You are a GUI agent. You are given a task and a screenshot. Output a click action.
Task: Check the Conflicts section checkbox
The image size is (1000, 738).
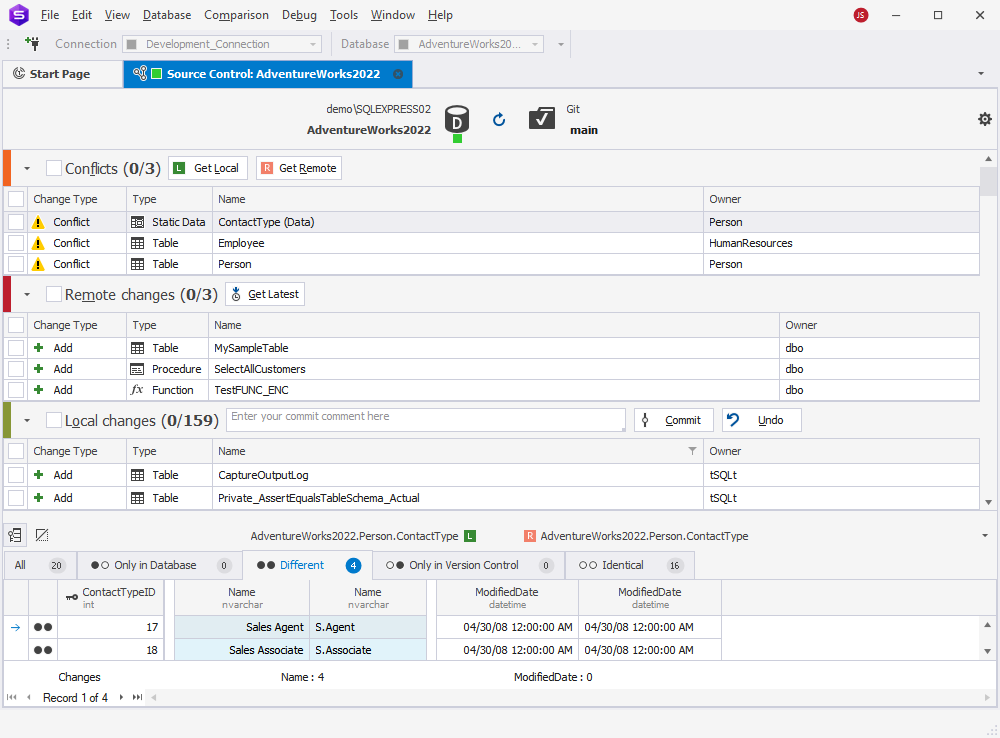click(x=54, y=168)
